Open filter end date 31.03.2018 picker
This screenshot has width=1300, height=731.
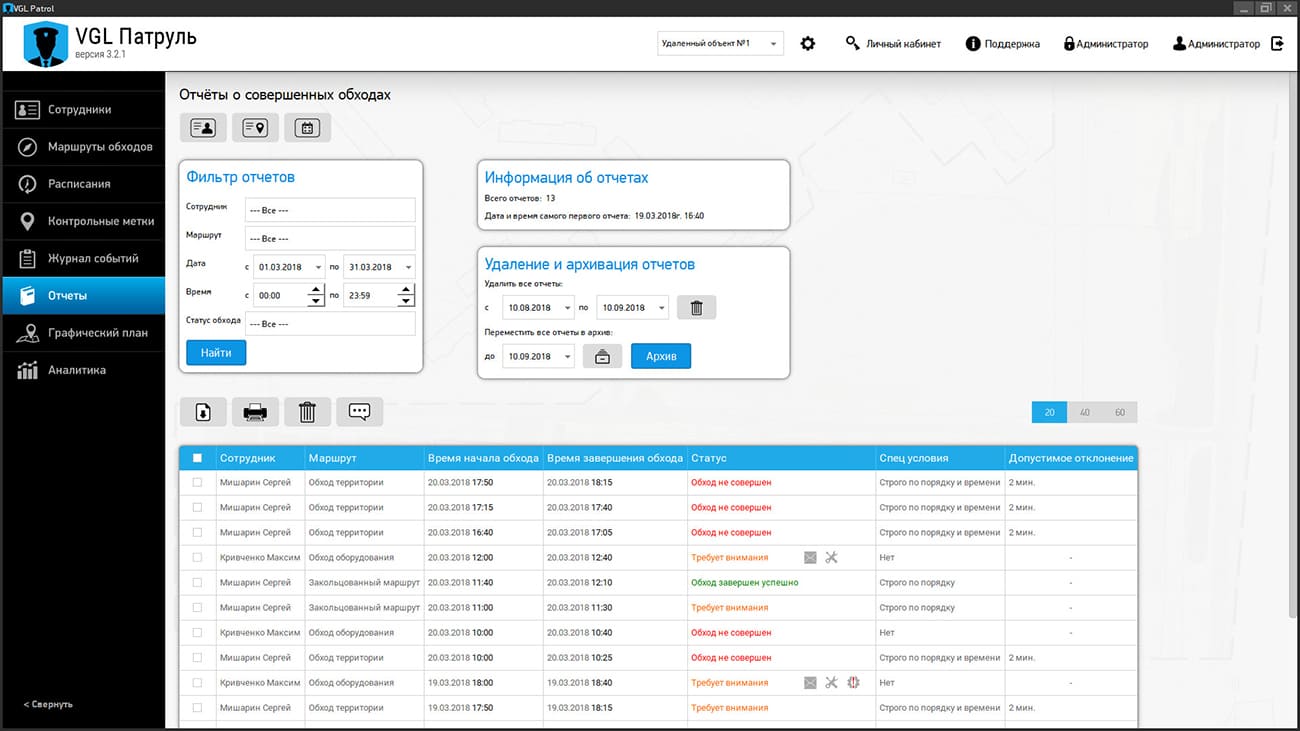pos(379,267)
